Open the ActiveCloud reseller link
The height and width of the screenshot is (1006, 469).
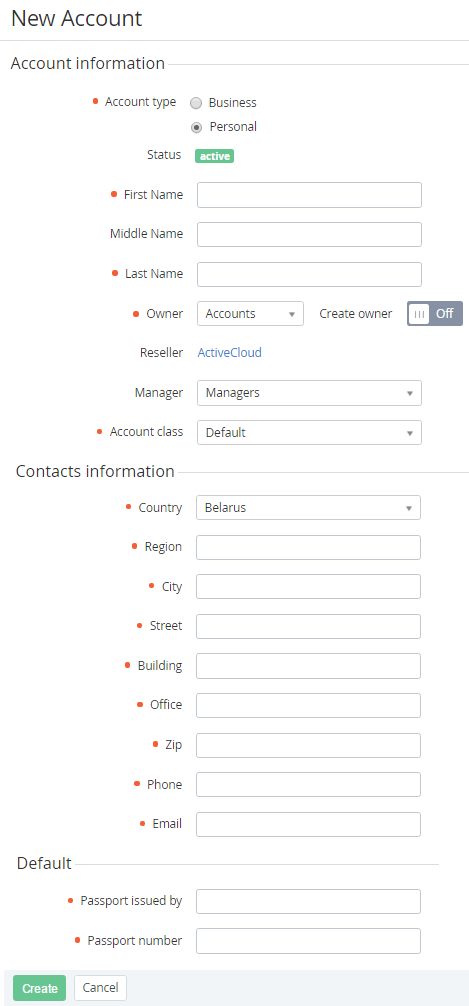click(230, 352)
